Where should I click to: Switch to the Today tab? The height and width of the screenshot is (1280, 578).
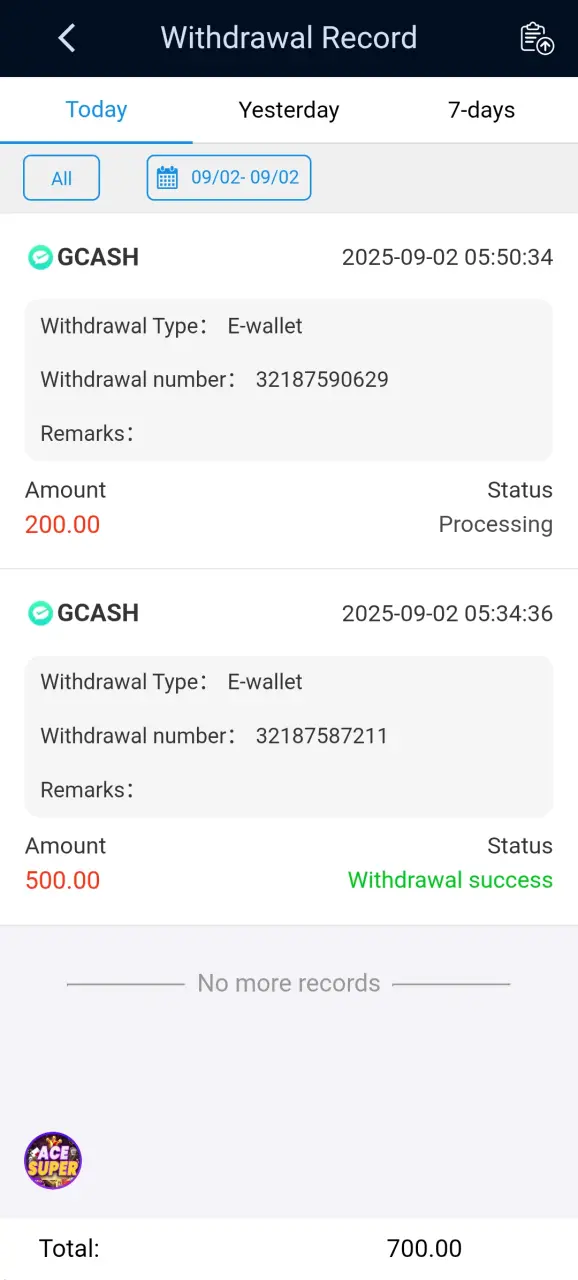pyautogui.click(x=96, y=110)
